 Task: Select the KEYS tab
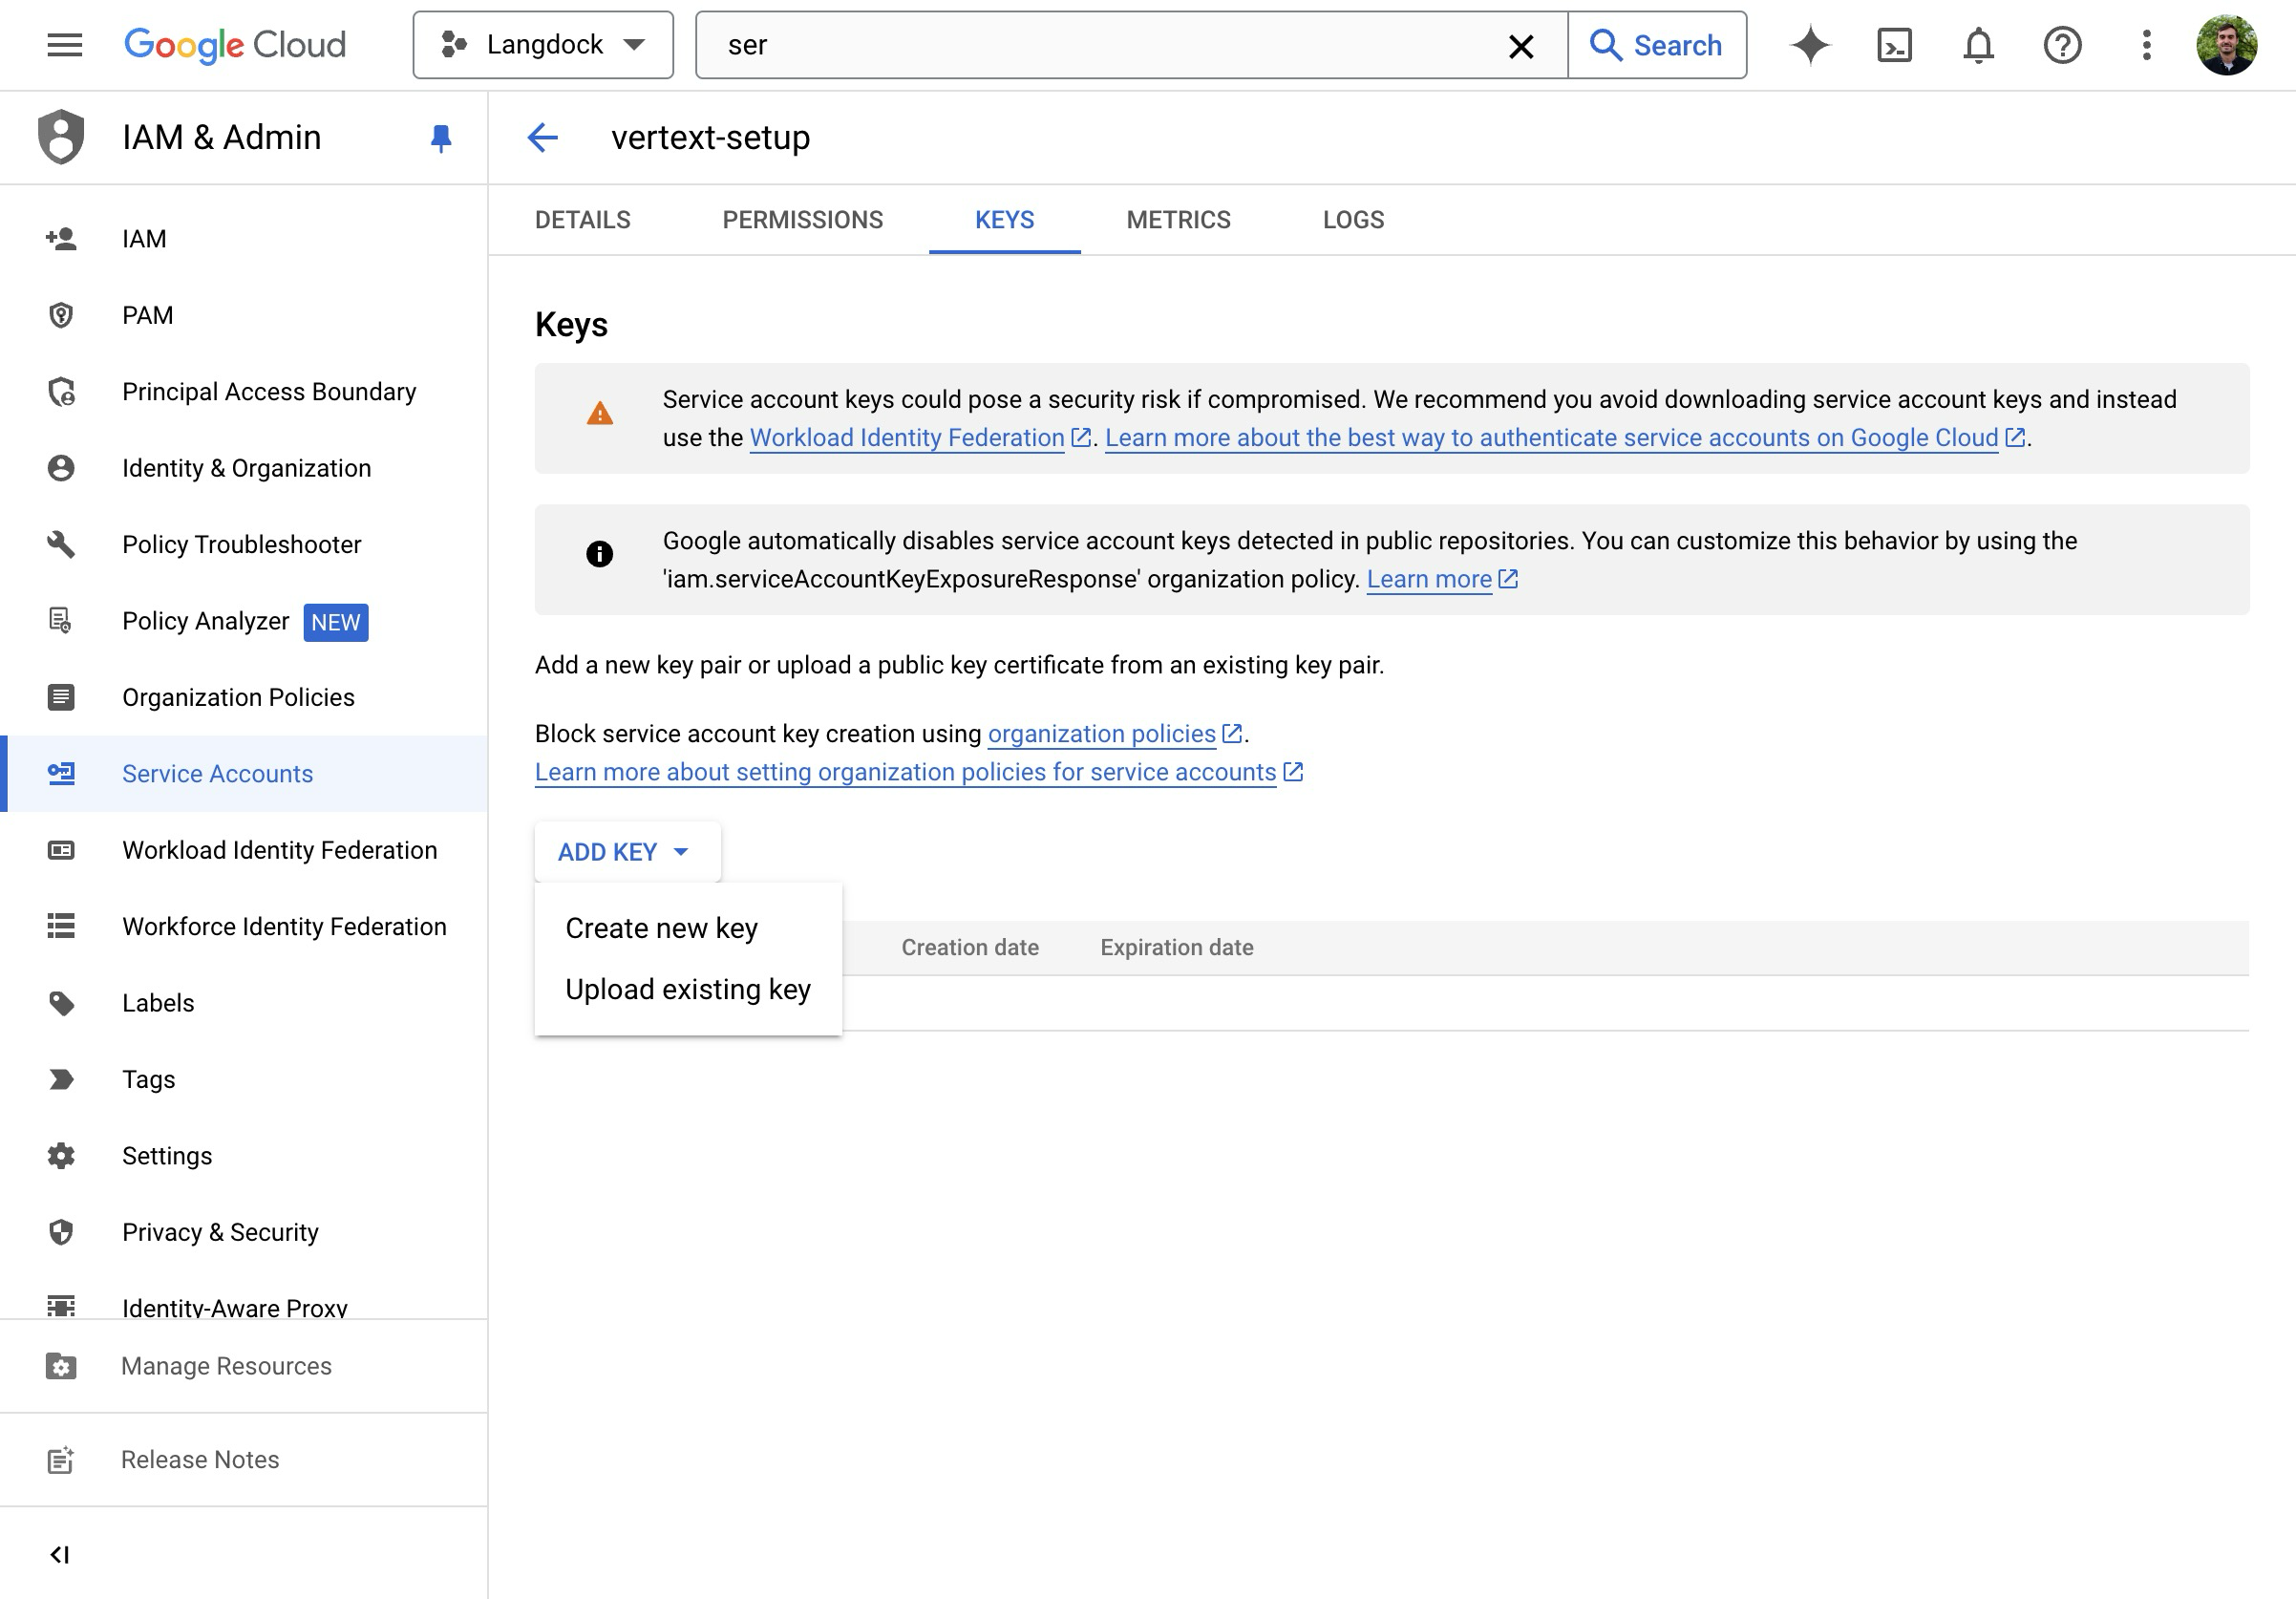pyautogui.click(x=1004, y=220)
